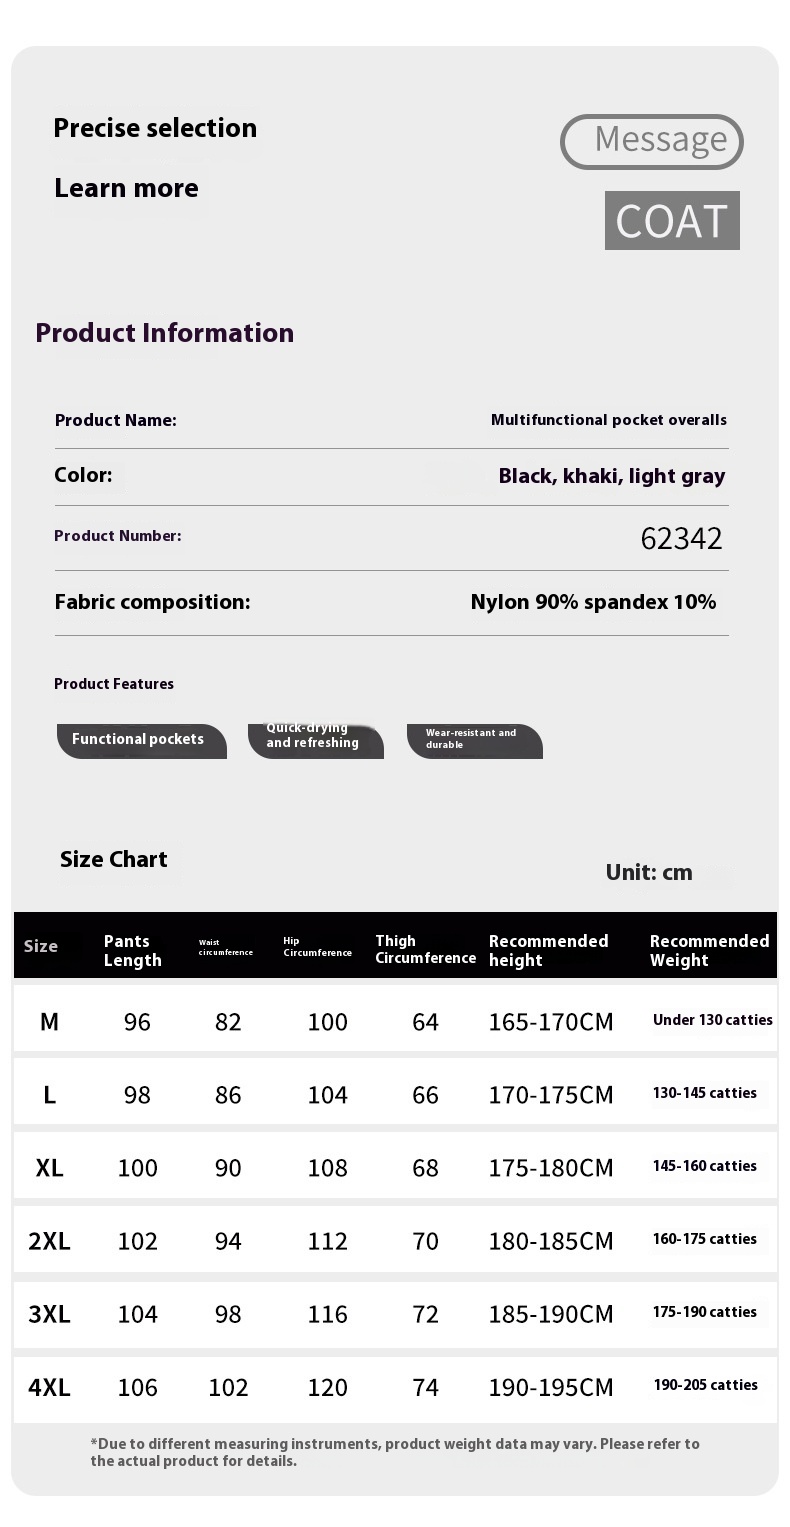Choose the Wear-resistant and durable pill

click(473, 740)
